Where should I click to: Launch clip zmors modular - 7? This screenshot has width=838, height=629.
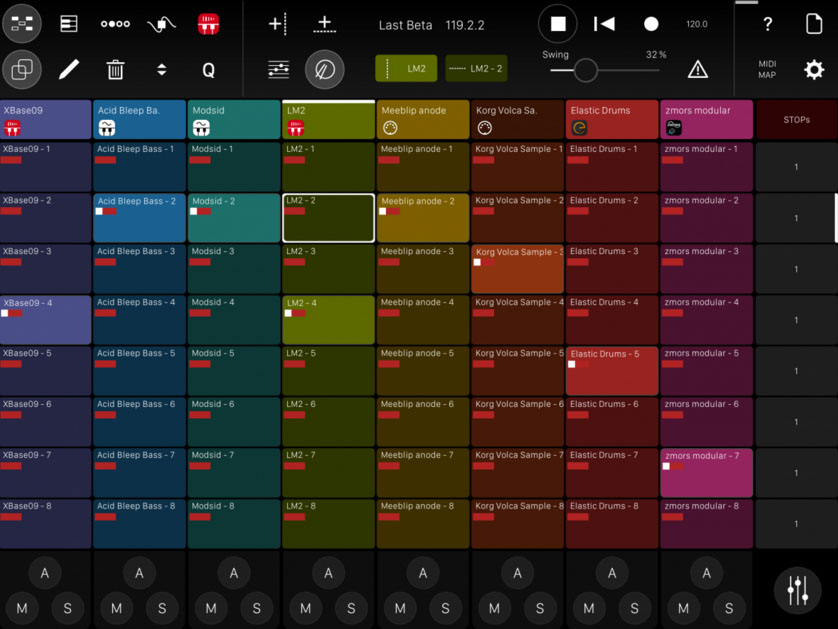(x=707, y=472)
